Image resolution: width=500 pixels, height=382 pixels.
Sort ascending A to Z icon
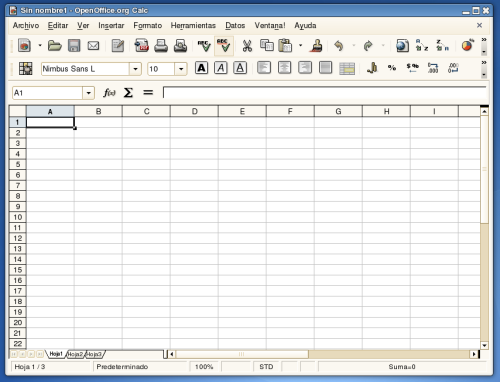[x=422, y=45]
